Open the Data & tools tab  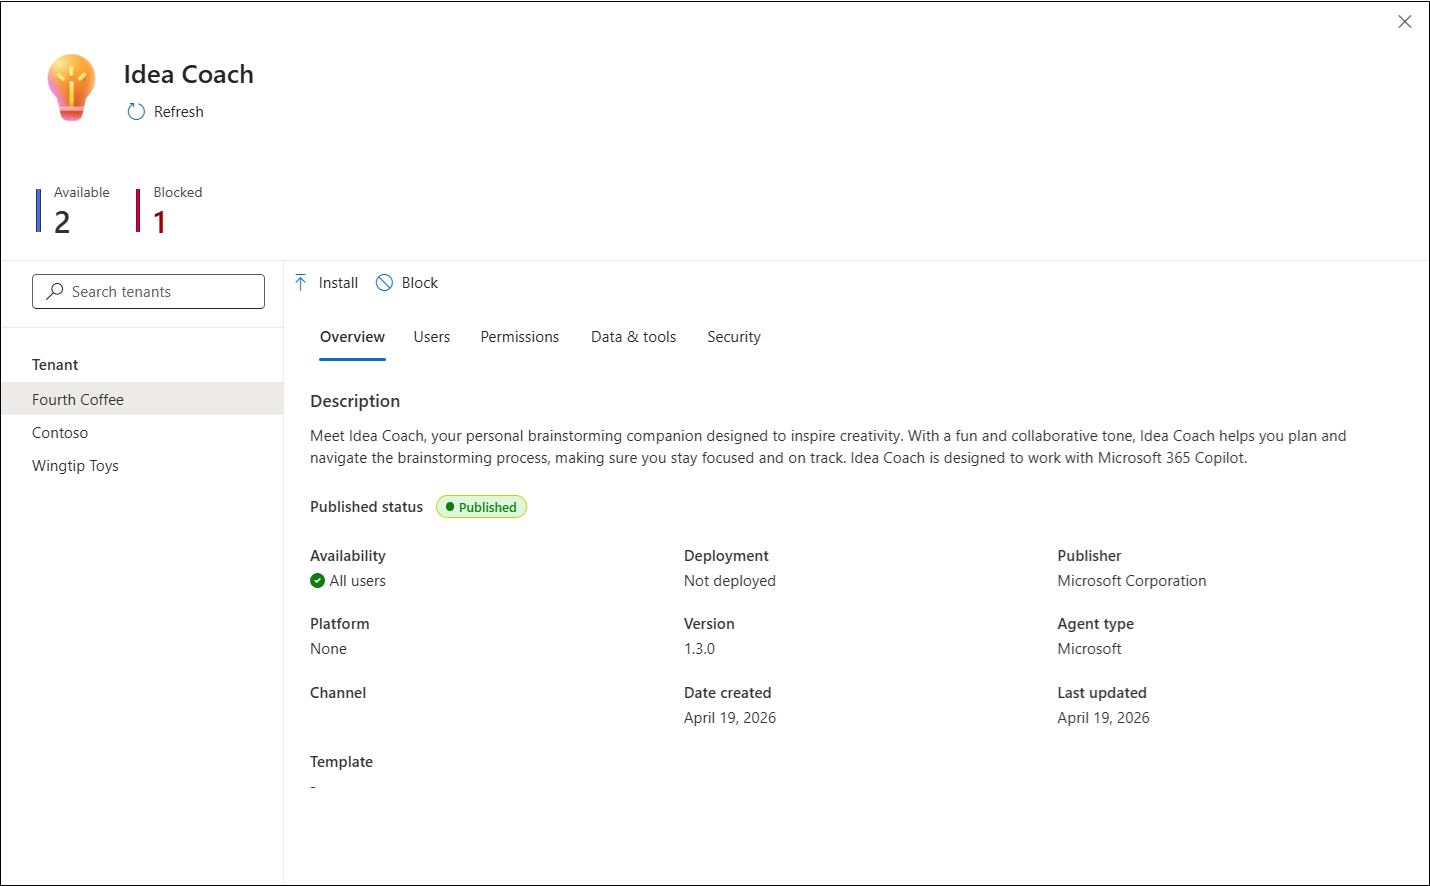(634, 337)
